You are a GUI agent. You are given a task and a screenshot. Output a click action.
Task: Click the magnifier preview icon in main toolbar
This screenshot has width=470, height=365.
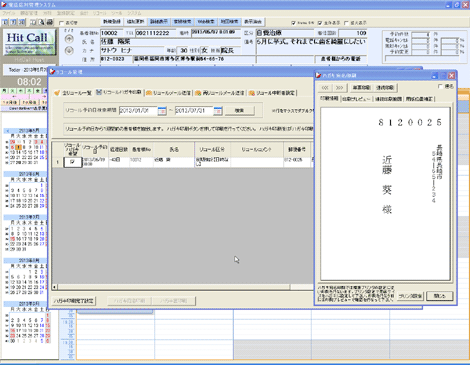pos(41,22)
